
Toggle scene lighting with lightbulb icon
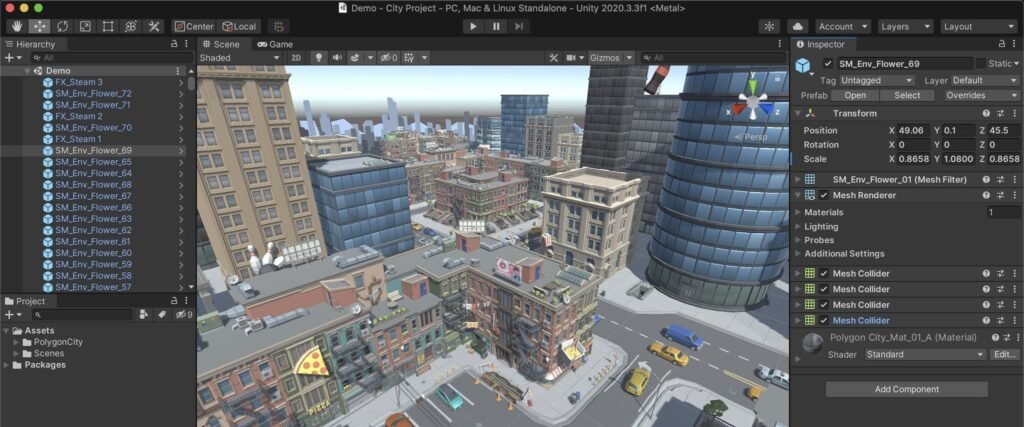pos(319,58)
